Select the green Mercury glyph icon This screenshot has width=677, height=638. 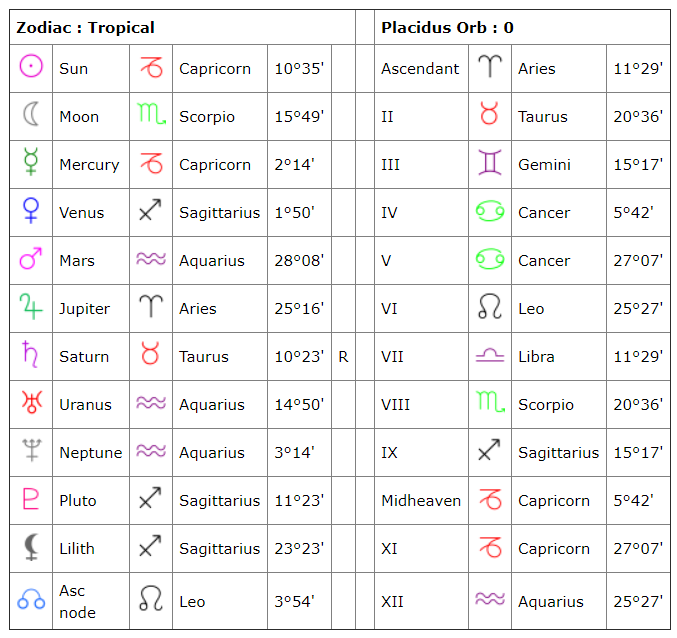[x=31, y=164]
